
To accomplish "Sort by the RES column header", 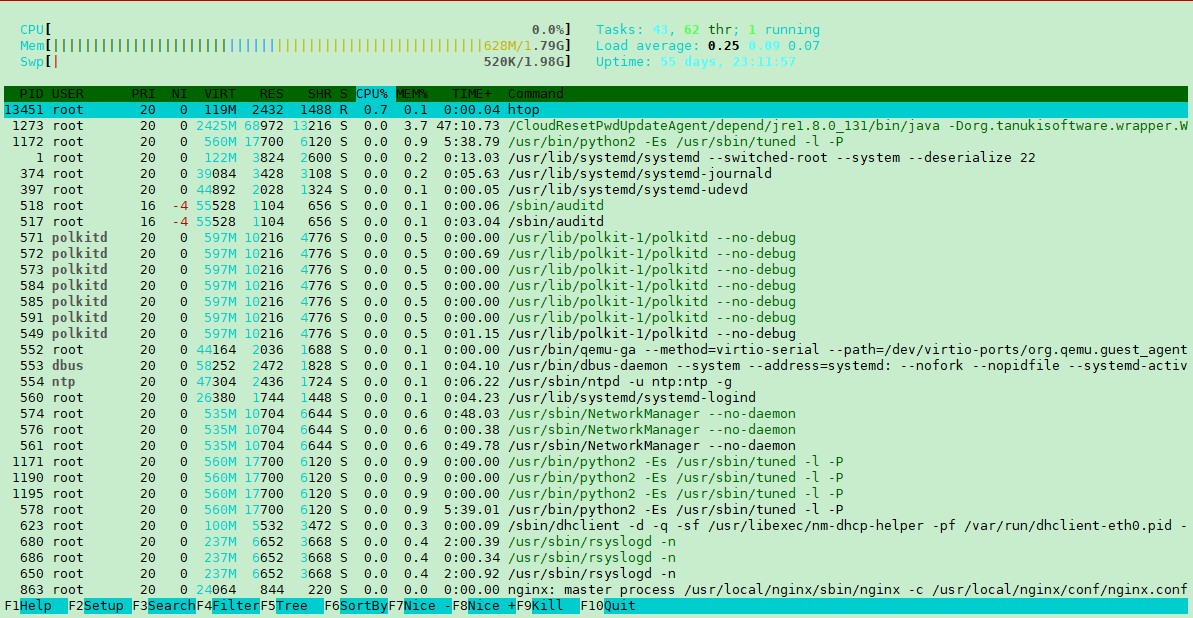I will pos(272,94).
